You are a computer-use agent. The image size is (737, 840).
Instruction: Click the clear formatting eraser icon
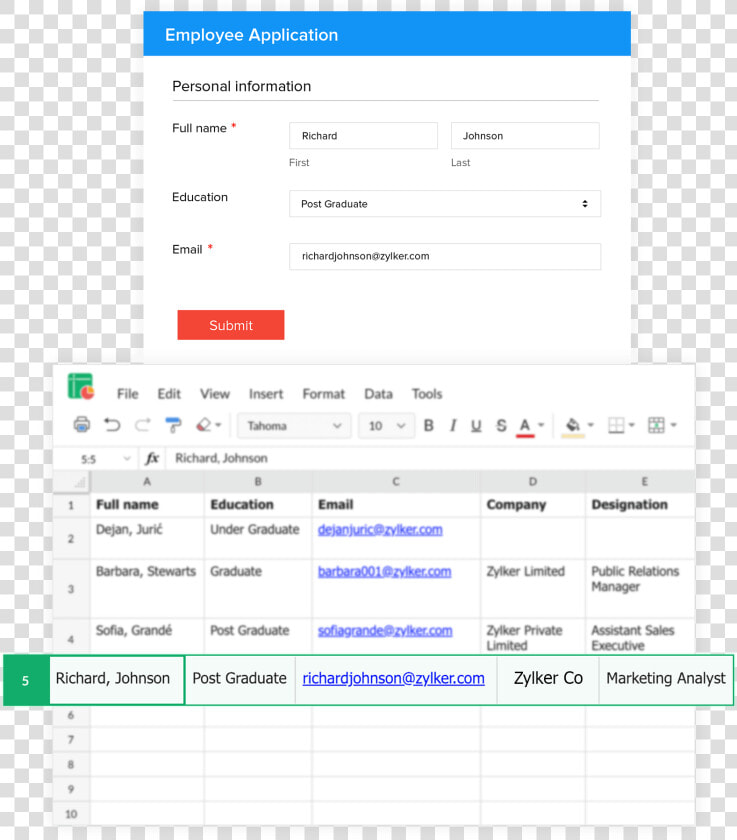coord(203,425)
